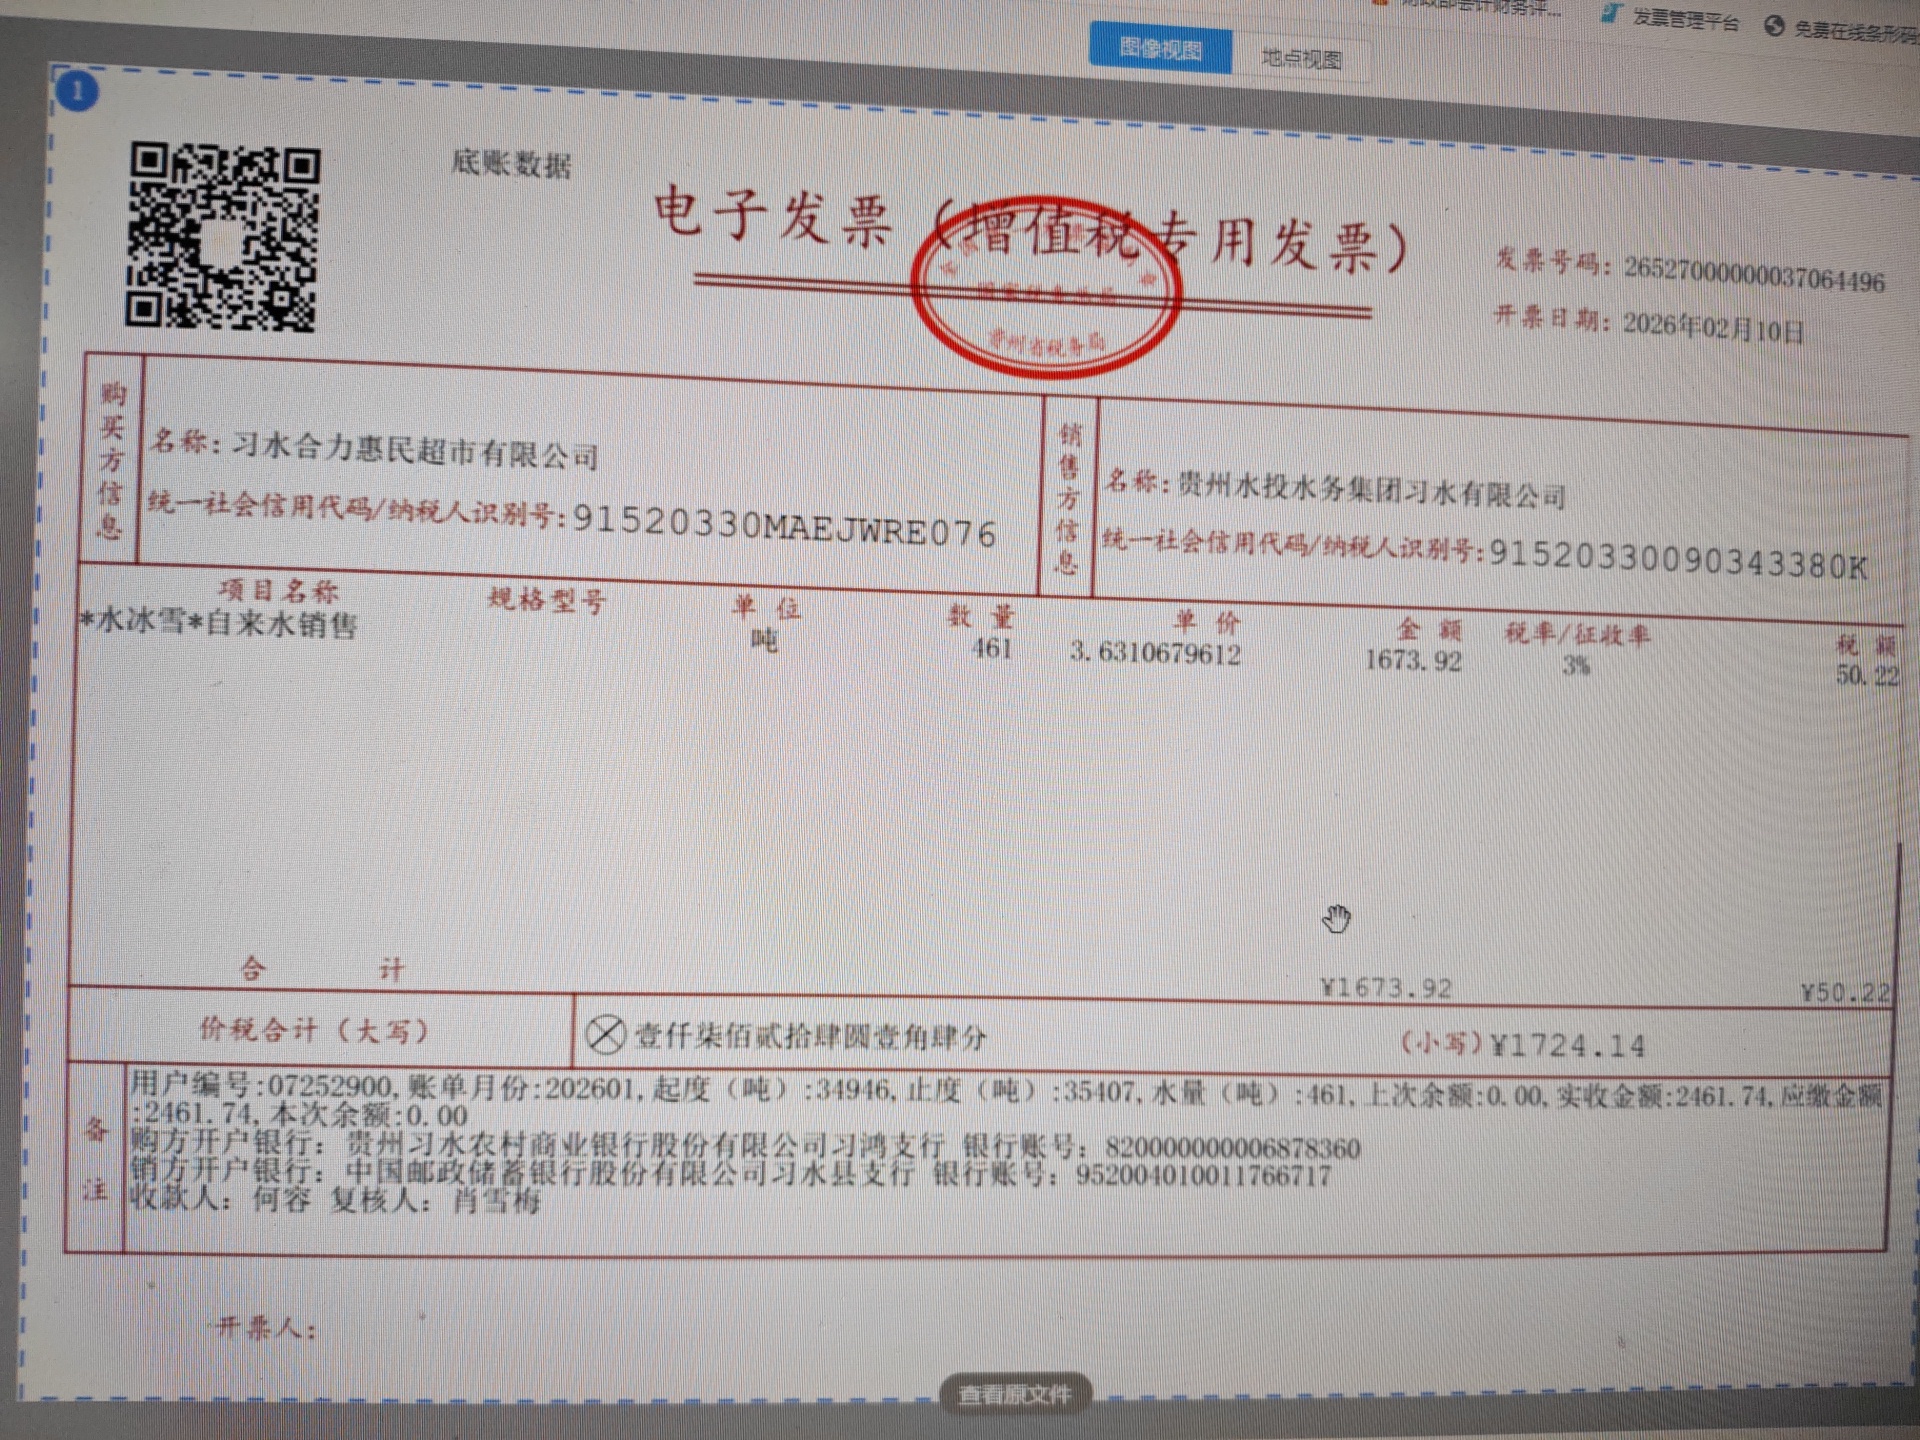Image resolution: width=1920 pixels, height=1440 pixels.
Task: Click the globe icon beside 免费在线条形码
Action: point(1774,26)
